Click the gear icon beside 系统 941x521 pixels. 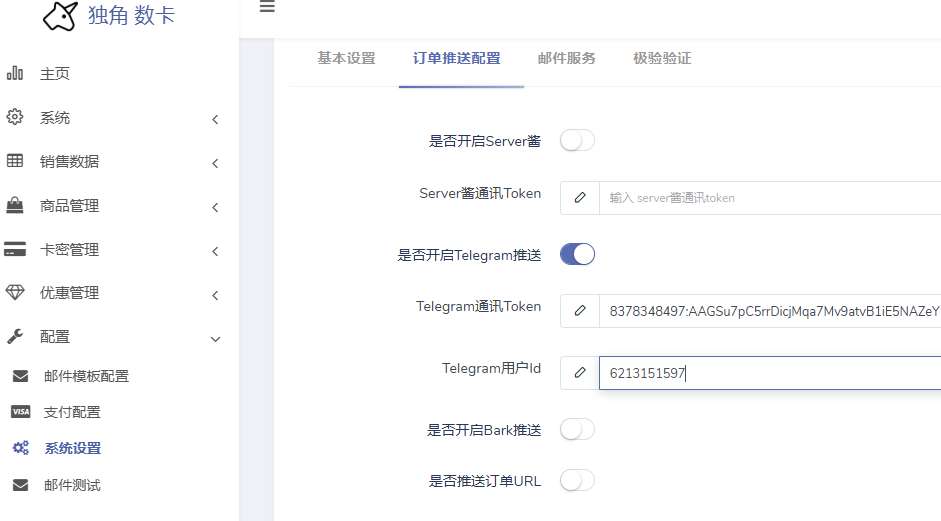pos(15,117)
